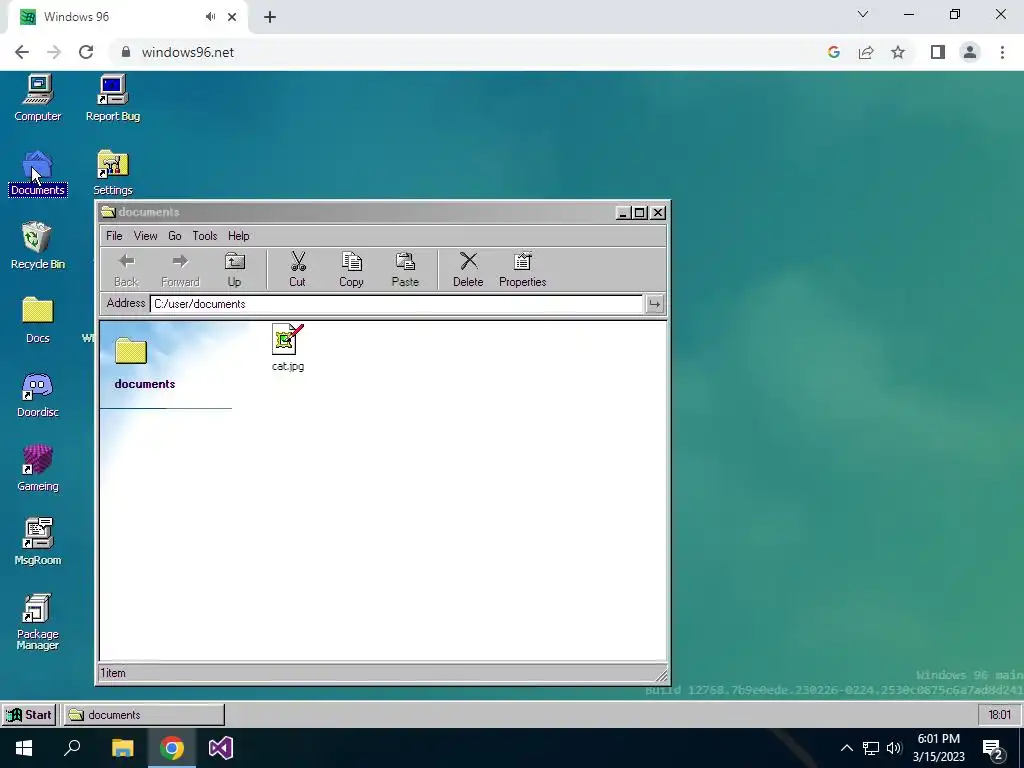The image size is (1024, 768).
Task: Open File Explorer from taskbar
Action: (122, 748)
